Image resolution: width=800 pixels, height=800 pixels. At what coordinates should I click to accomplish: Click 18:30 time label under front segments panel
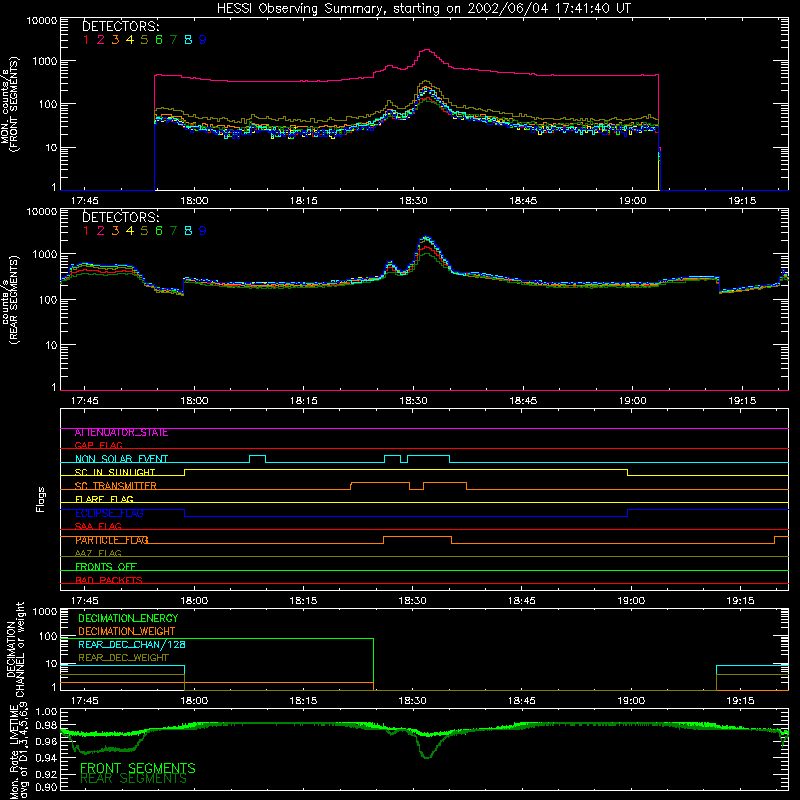point(413,201)
